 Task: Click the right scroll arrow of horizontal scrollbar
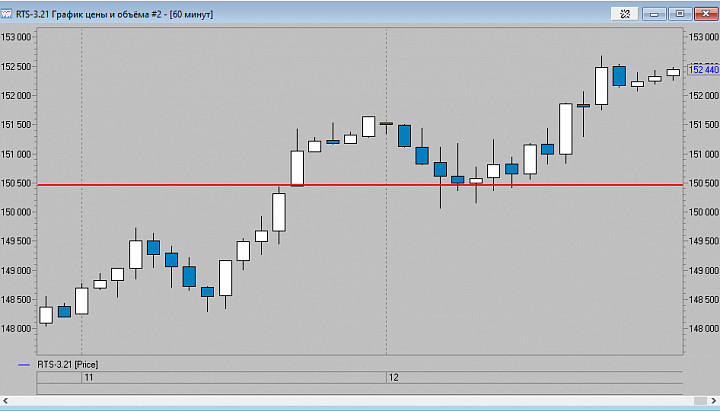click(714, 401)
